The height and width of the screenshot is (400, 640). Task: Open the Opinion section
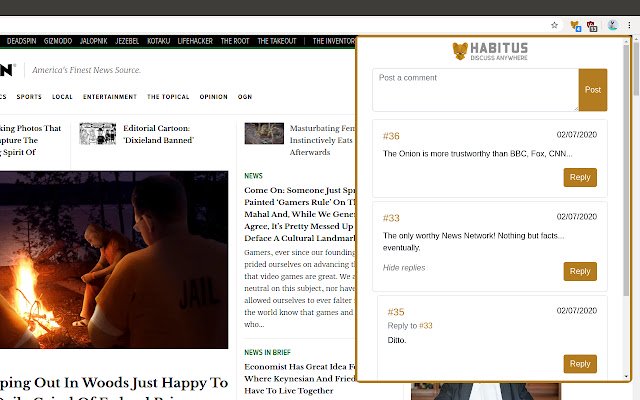[213, 97]
